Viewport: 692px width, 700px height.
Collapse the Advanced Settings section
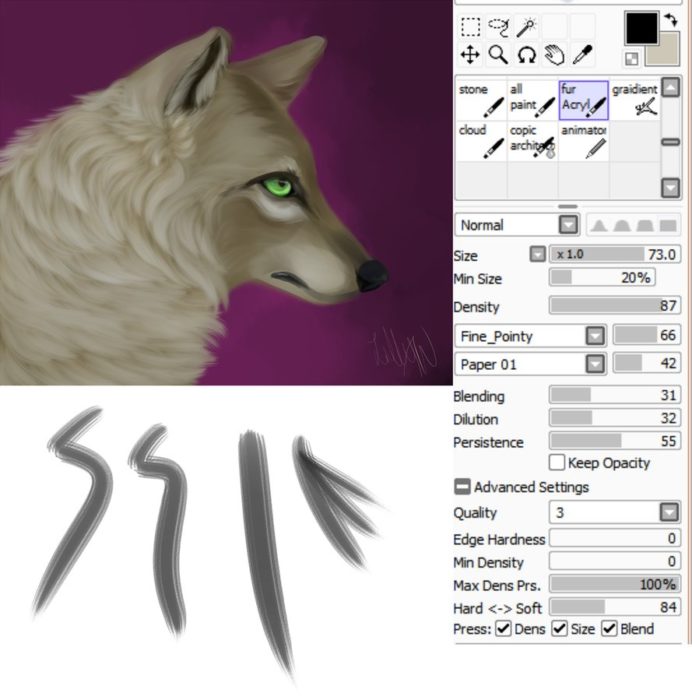[x=462, y=487]
